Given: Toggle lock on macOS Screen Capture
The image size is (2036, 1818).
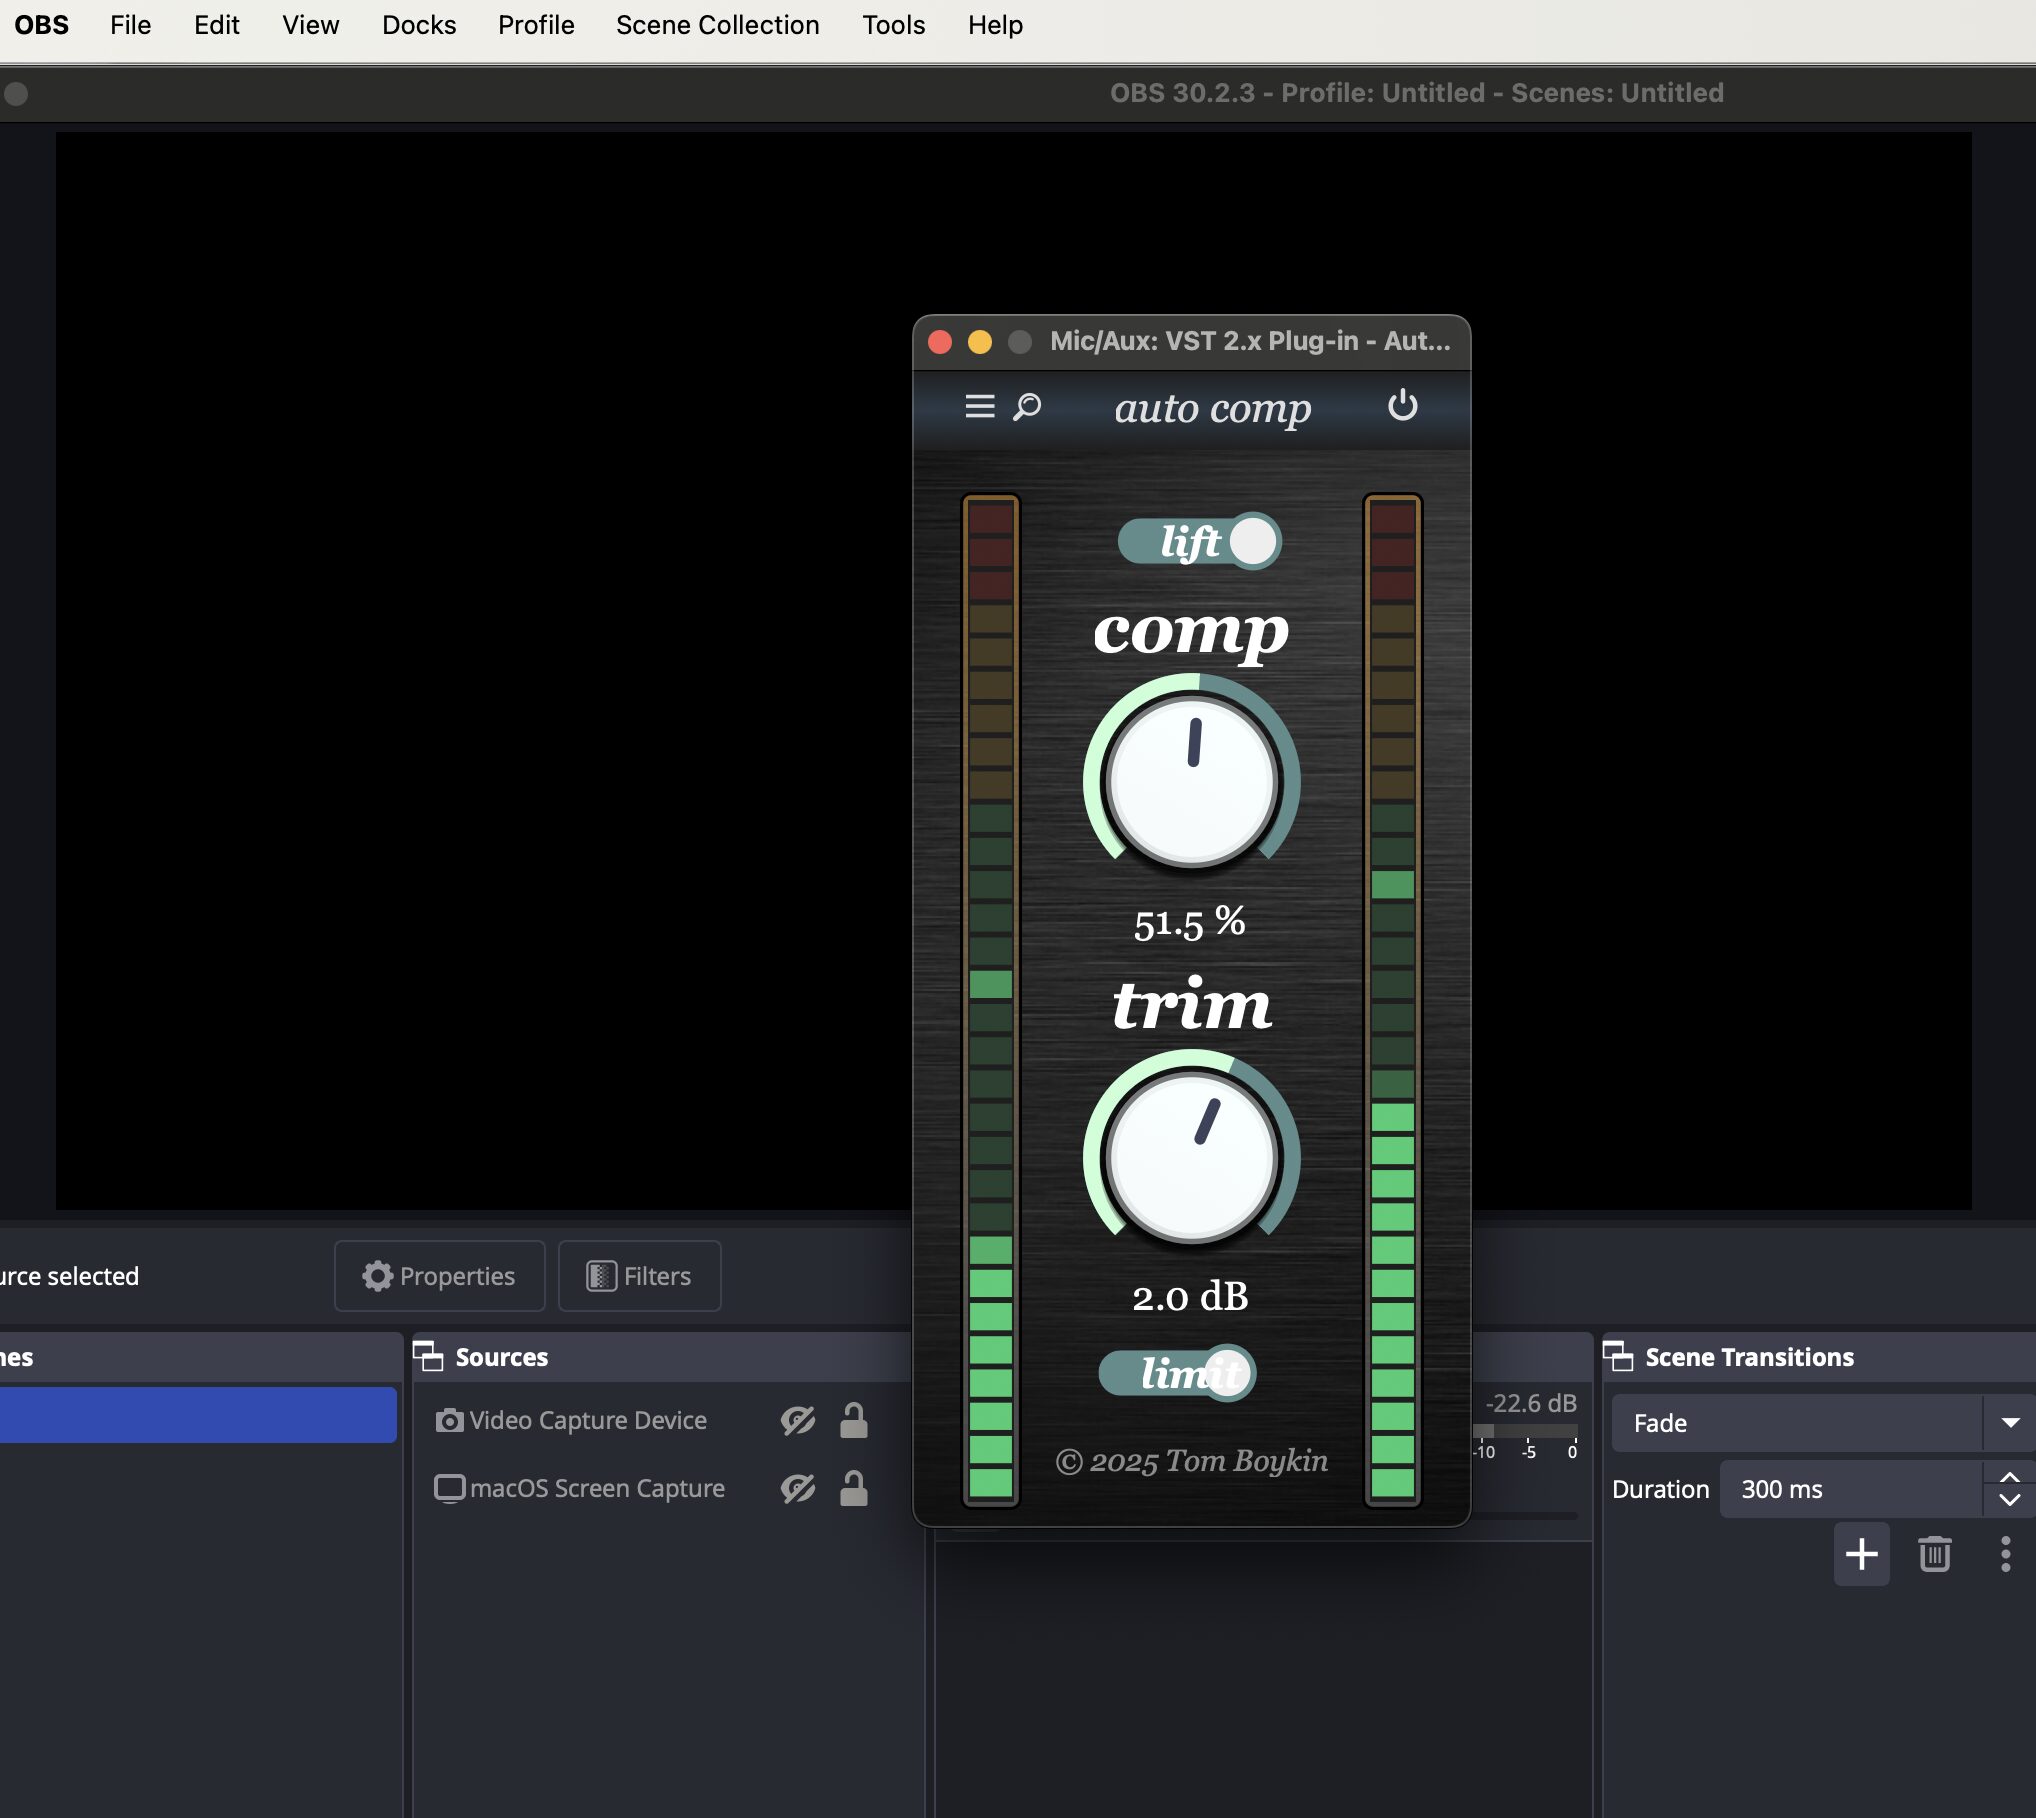Looking at the screenshot, I should coord(853,1488).
